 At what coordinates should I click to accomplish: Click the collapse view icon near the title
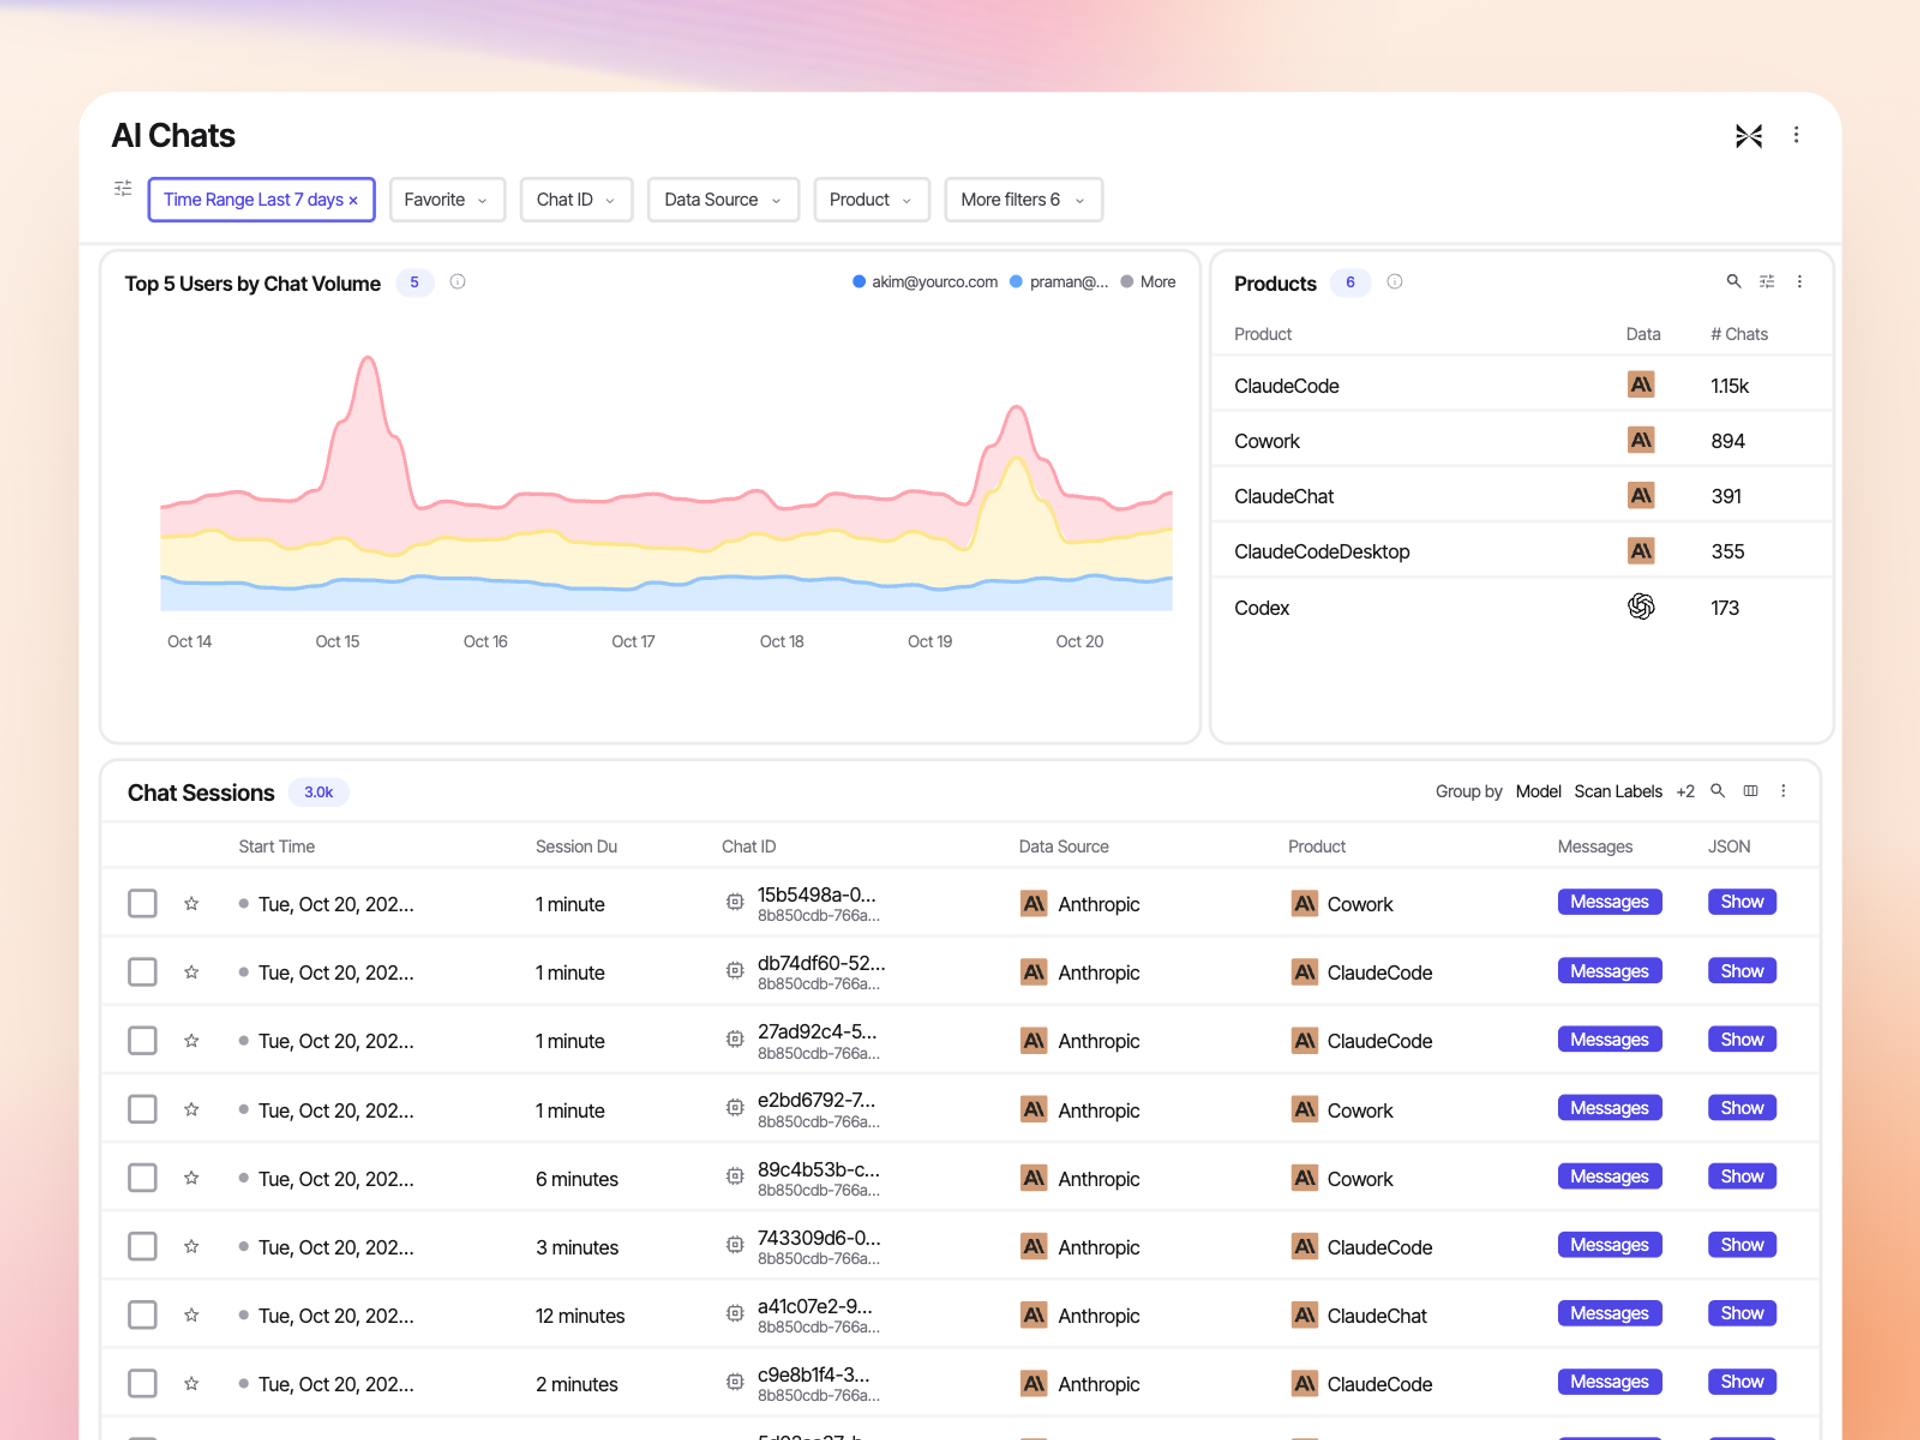coord(1748,136)
